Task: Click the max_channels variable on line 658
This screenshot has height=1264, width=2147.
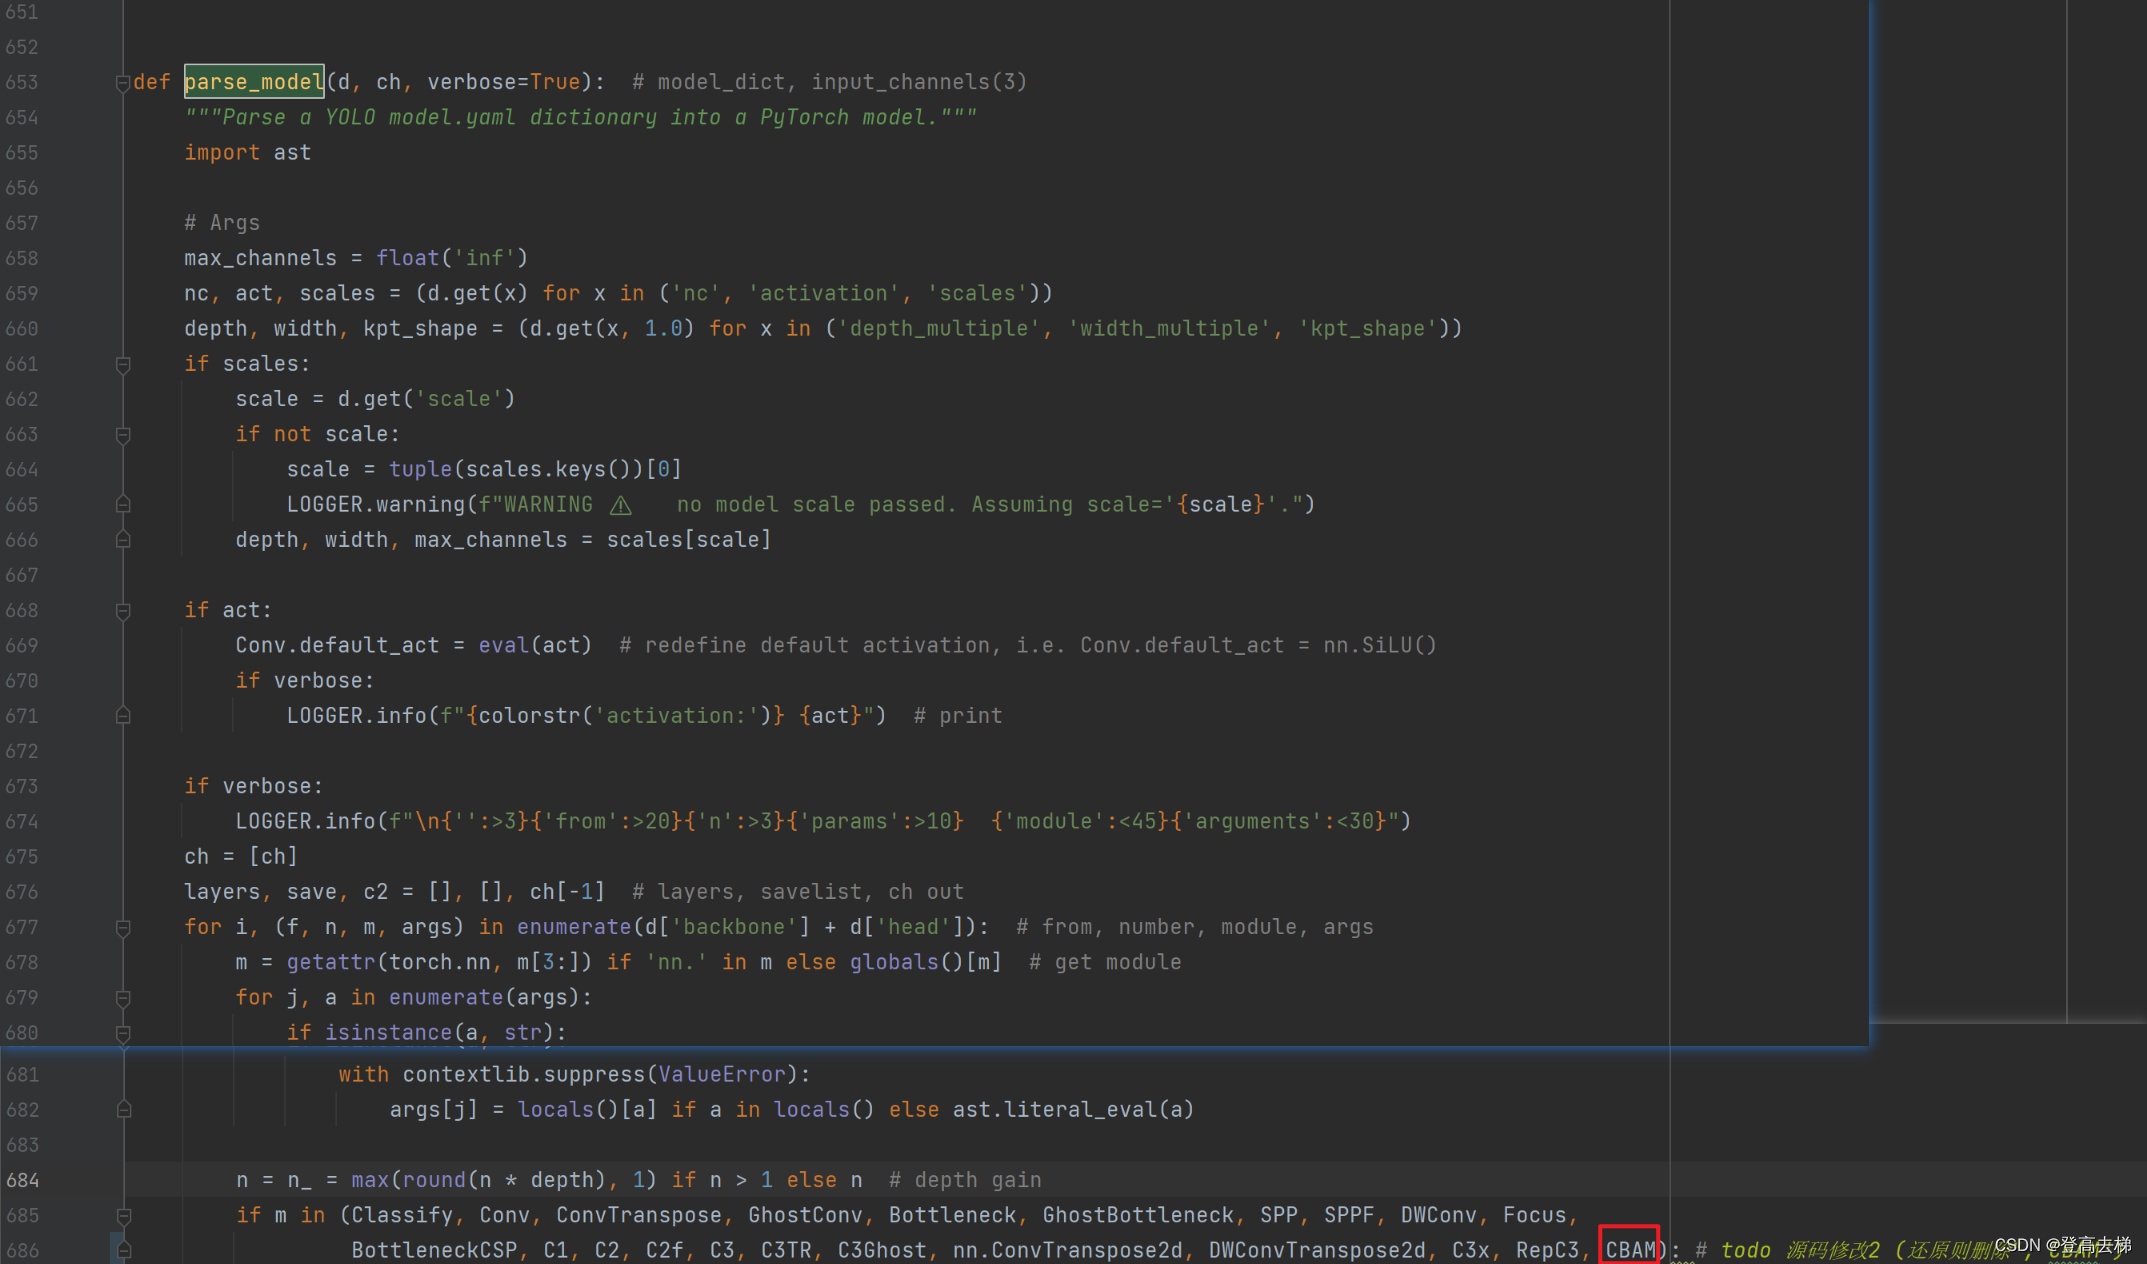Action: click(260, 258)
